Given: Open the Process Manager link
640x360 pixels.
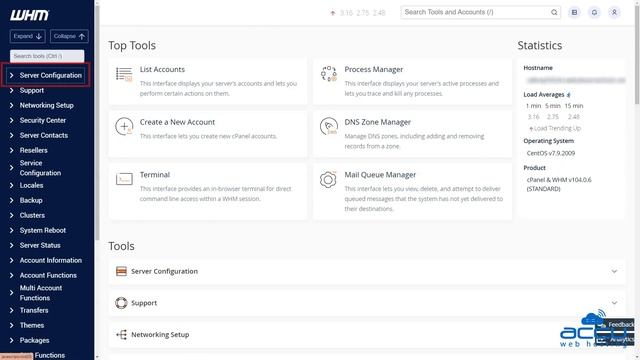Looking at the screenshot, I should [373, 69].
